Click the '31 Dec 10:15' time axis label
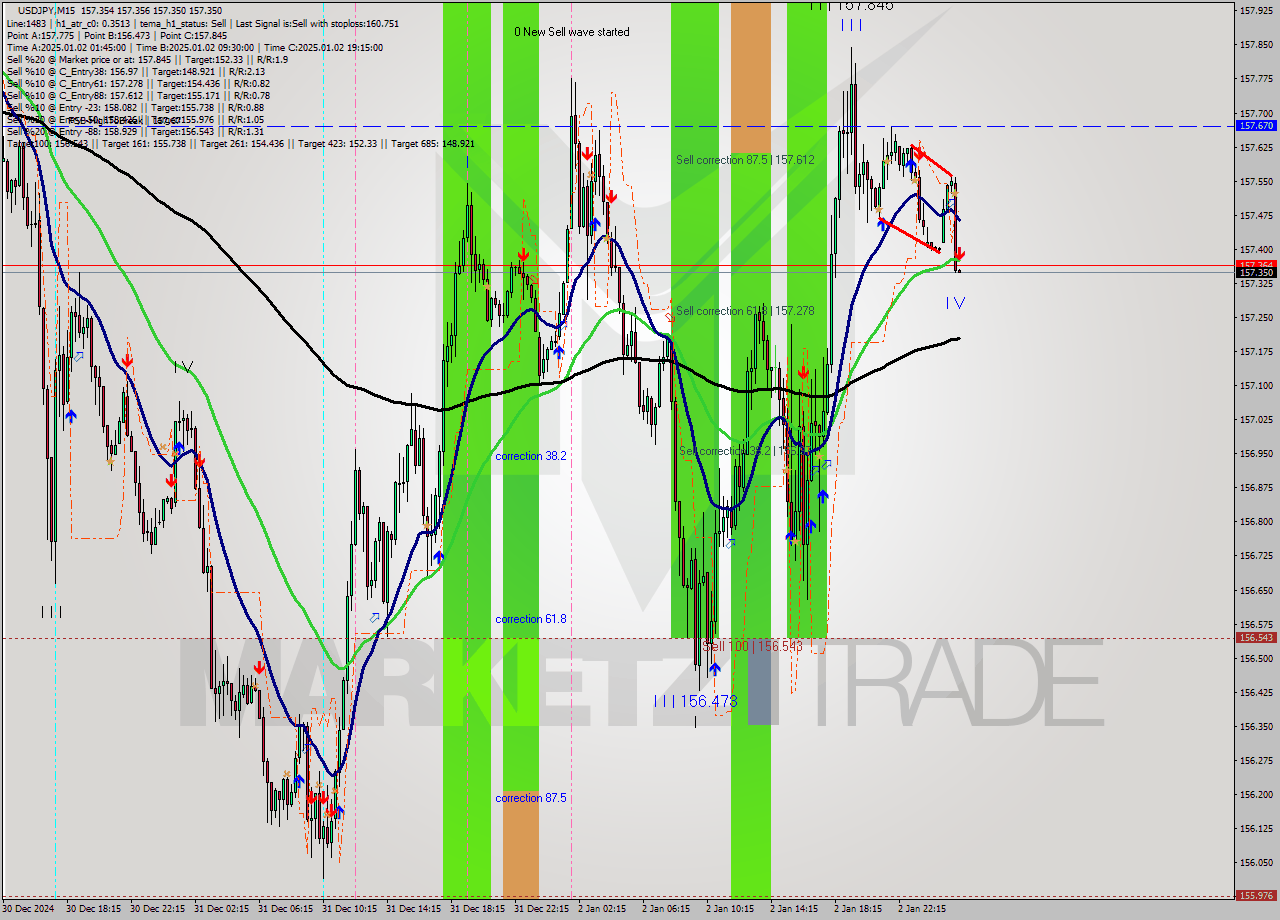Viewport: 1280px width, 920px height. pyautogui.click(x=350, y=909)
